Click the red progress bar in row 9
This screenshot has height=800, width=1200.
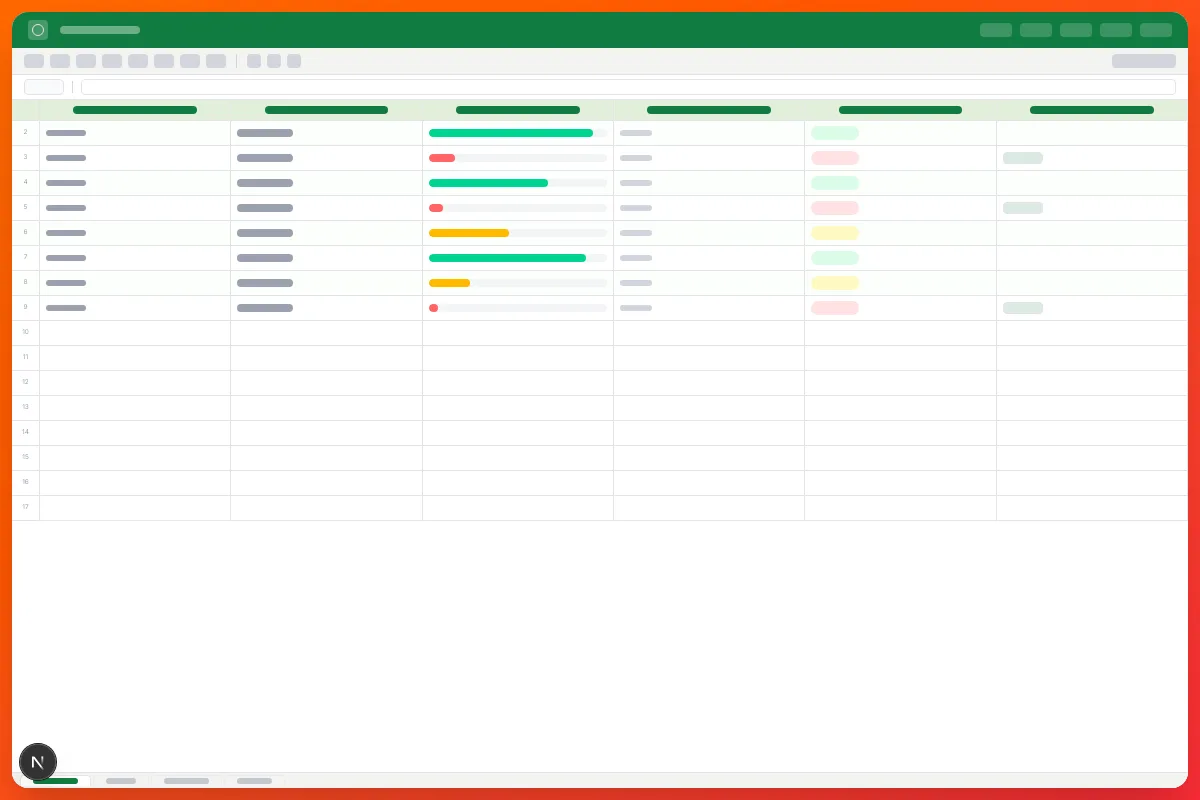point(433,308)
